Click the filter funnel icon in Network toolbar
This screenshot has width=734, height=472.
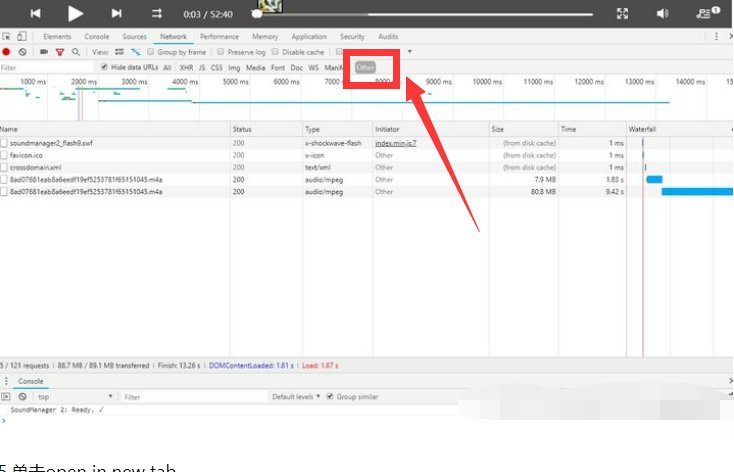(59, 52)
